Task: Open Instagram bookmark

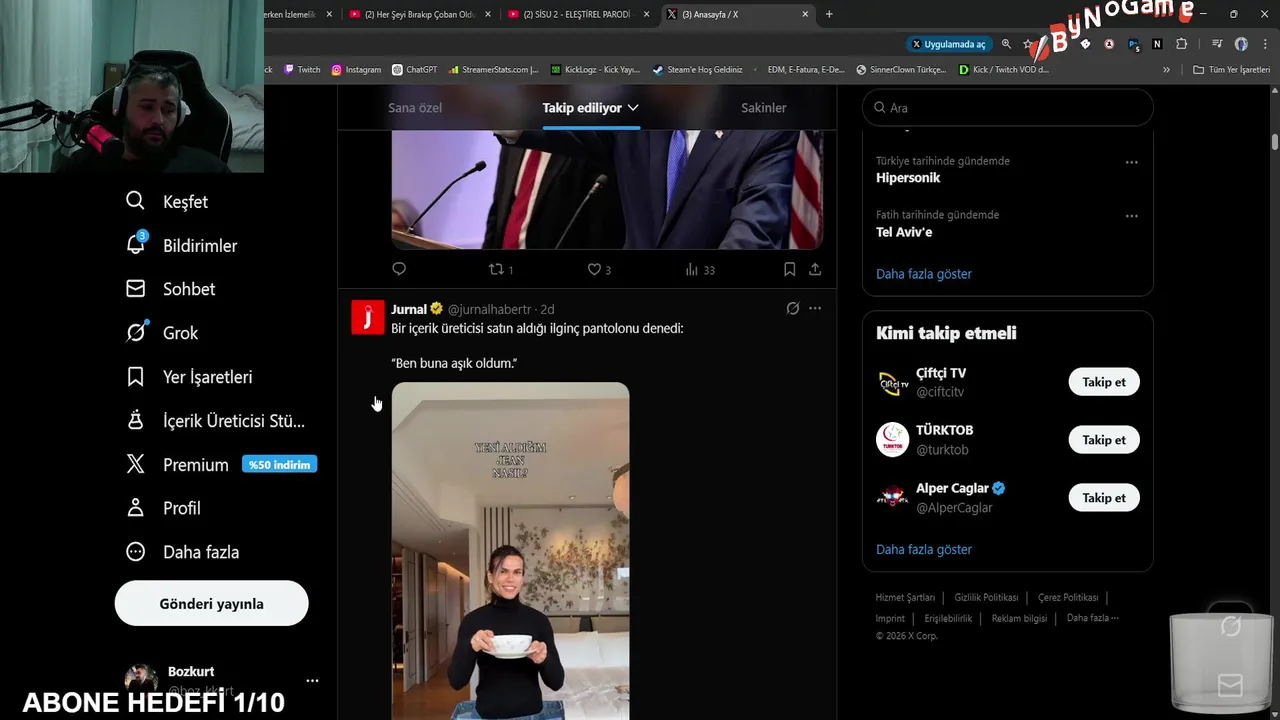Action: tap(356, 70)
